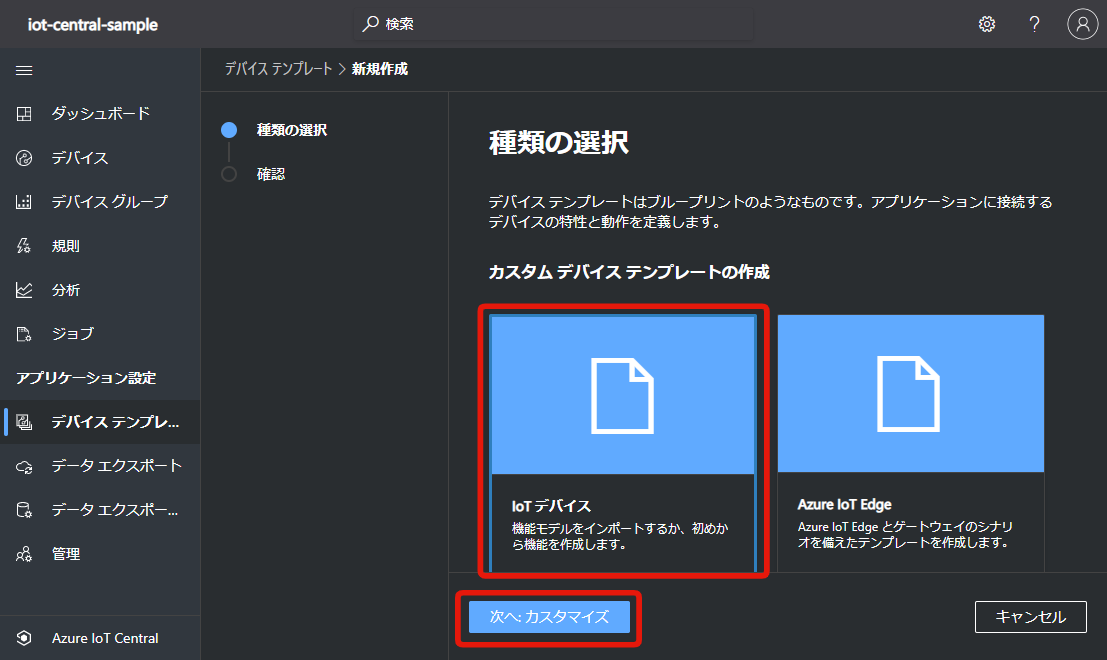
Task: Click the 次へ: カスタマイズ button
Action: [549, 617]
